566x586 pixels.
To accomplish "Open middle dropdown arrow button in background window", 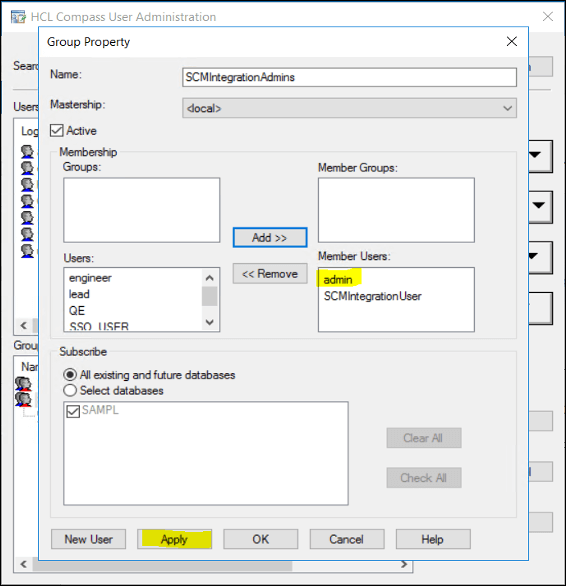I will click(541, 207).
